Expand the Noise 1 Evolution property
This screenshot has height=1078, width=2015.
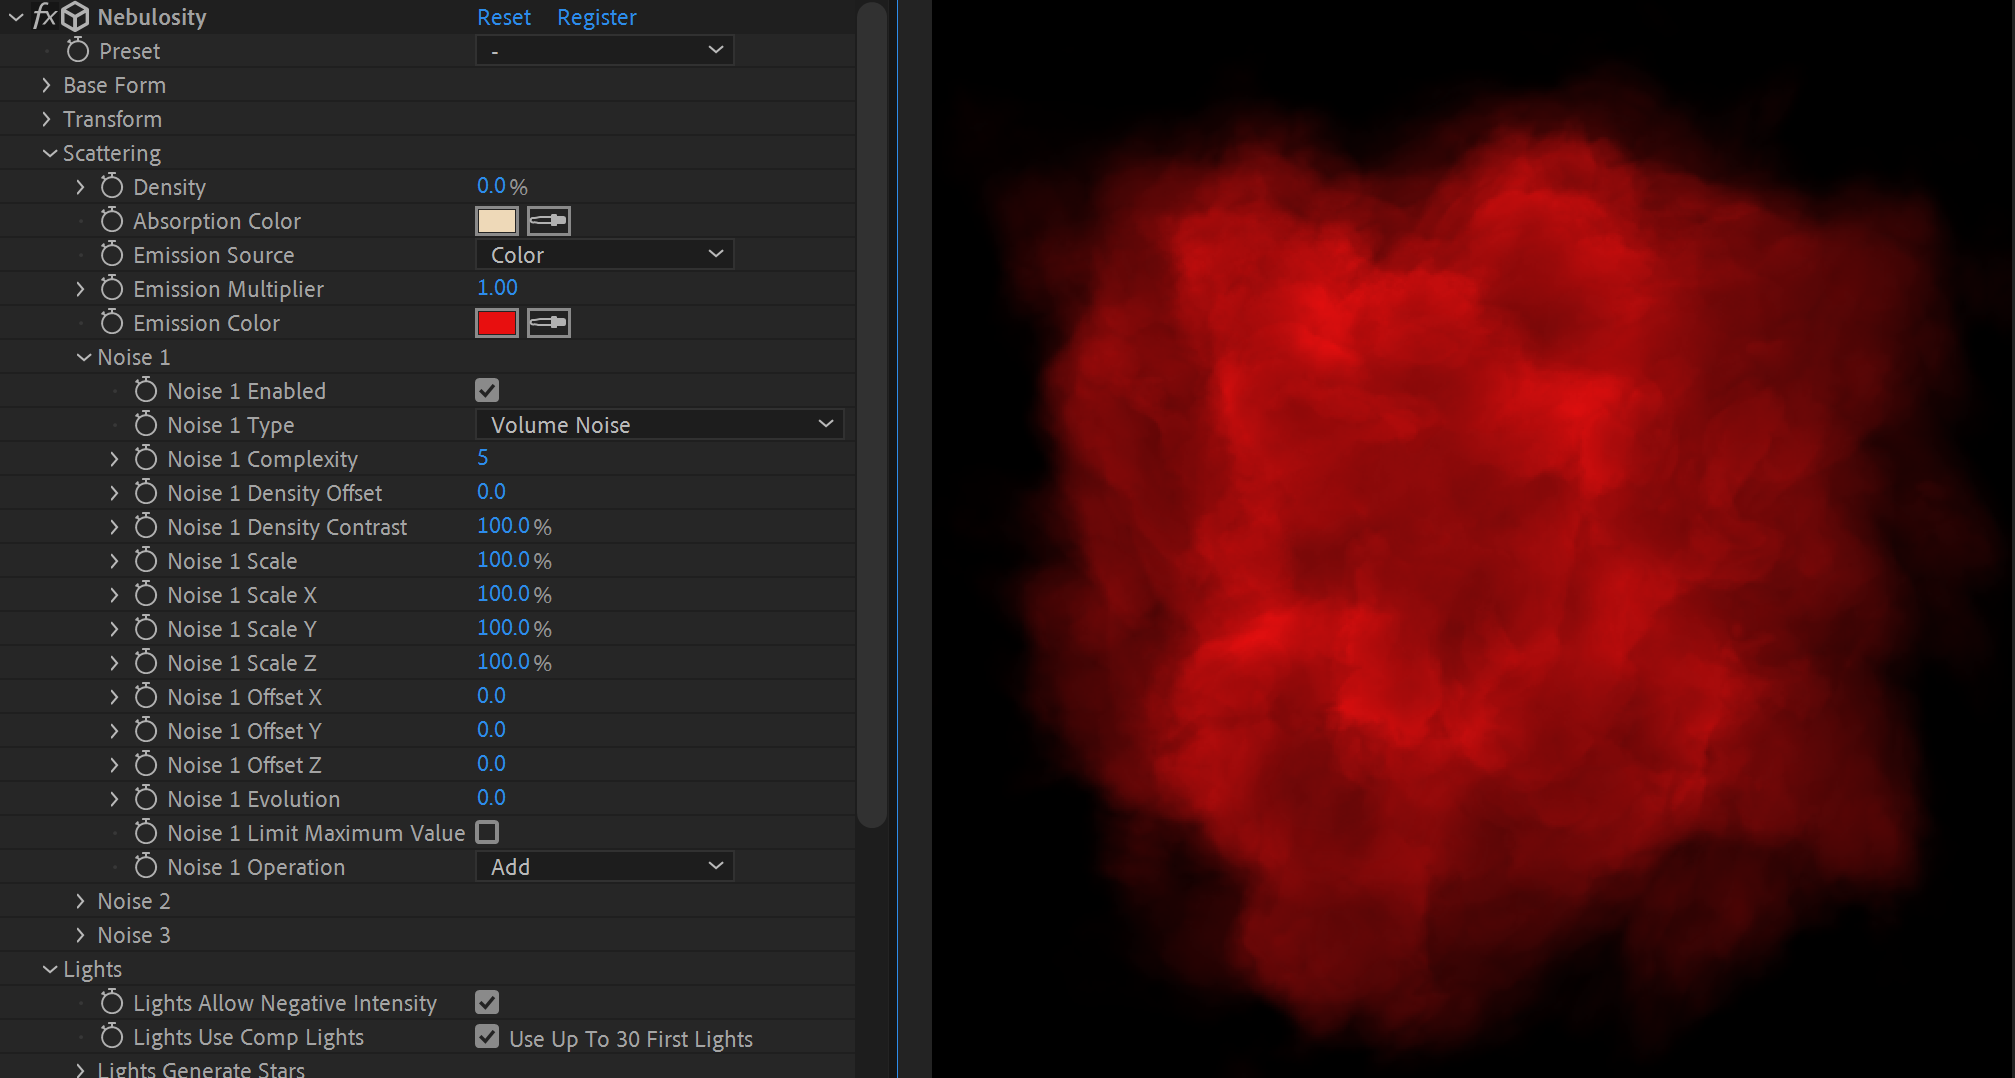click(x=114, y=799)
